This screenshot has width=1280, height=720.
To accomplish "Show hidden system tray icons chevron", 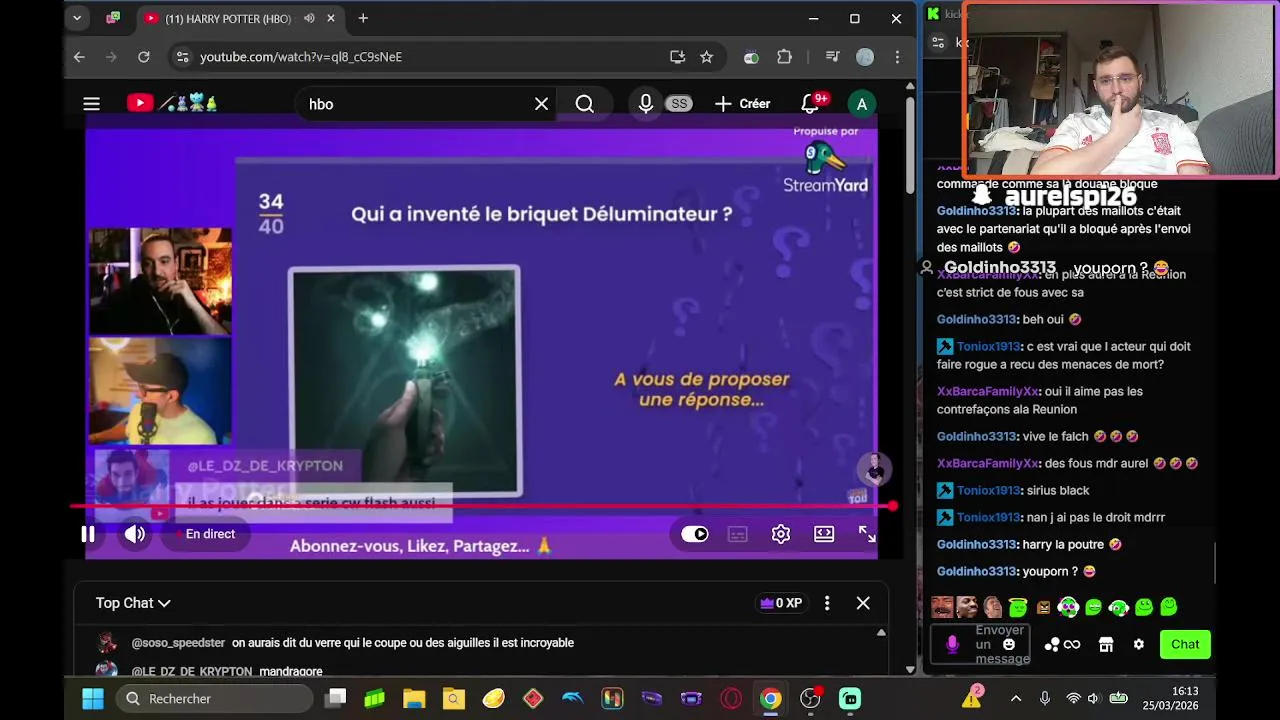I will tap(1016, 698).
